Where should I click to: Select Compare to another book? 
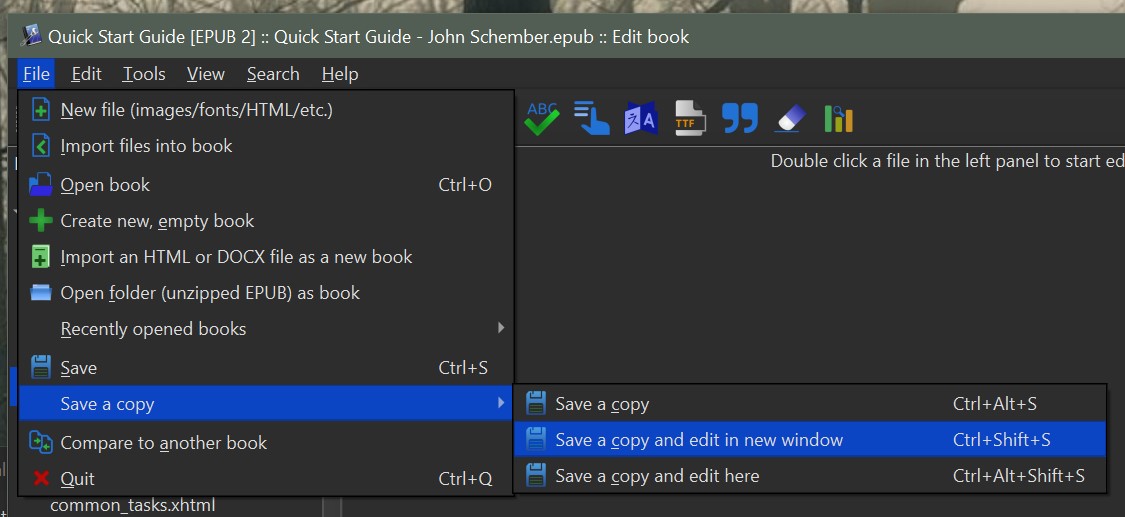(163, 442)
